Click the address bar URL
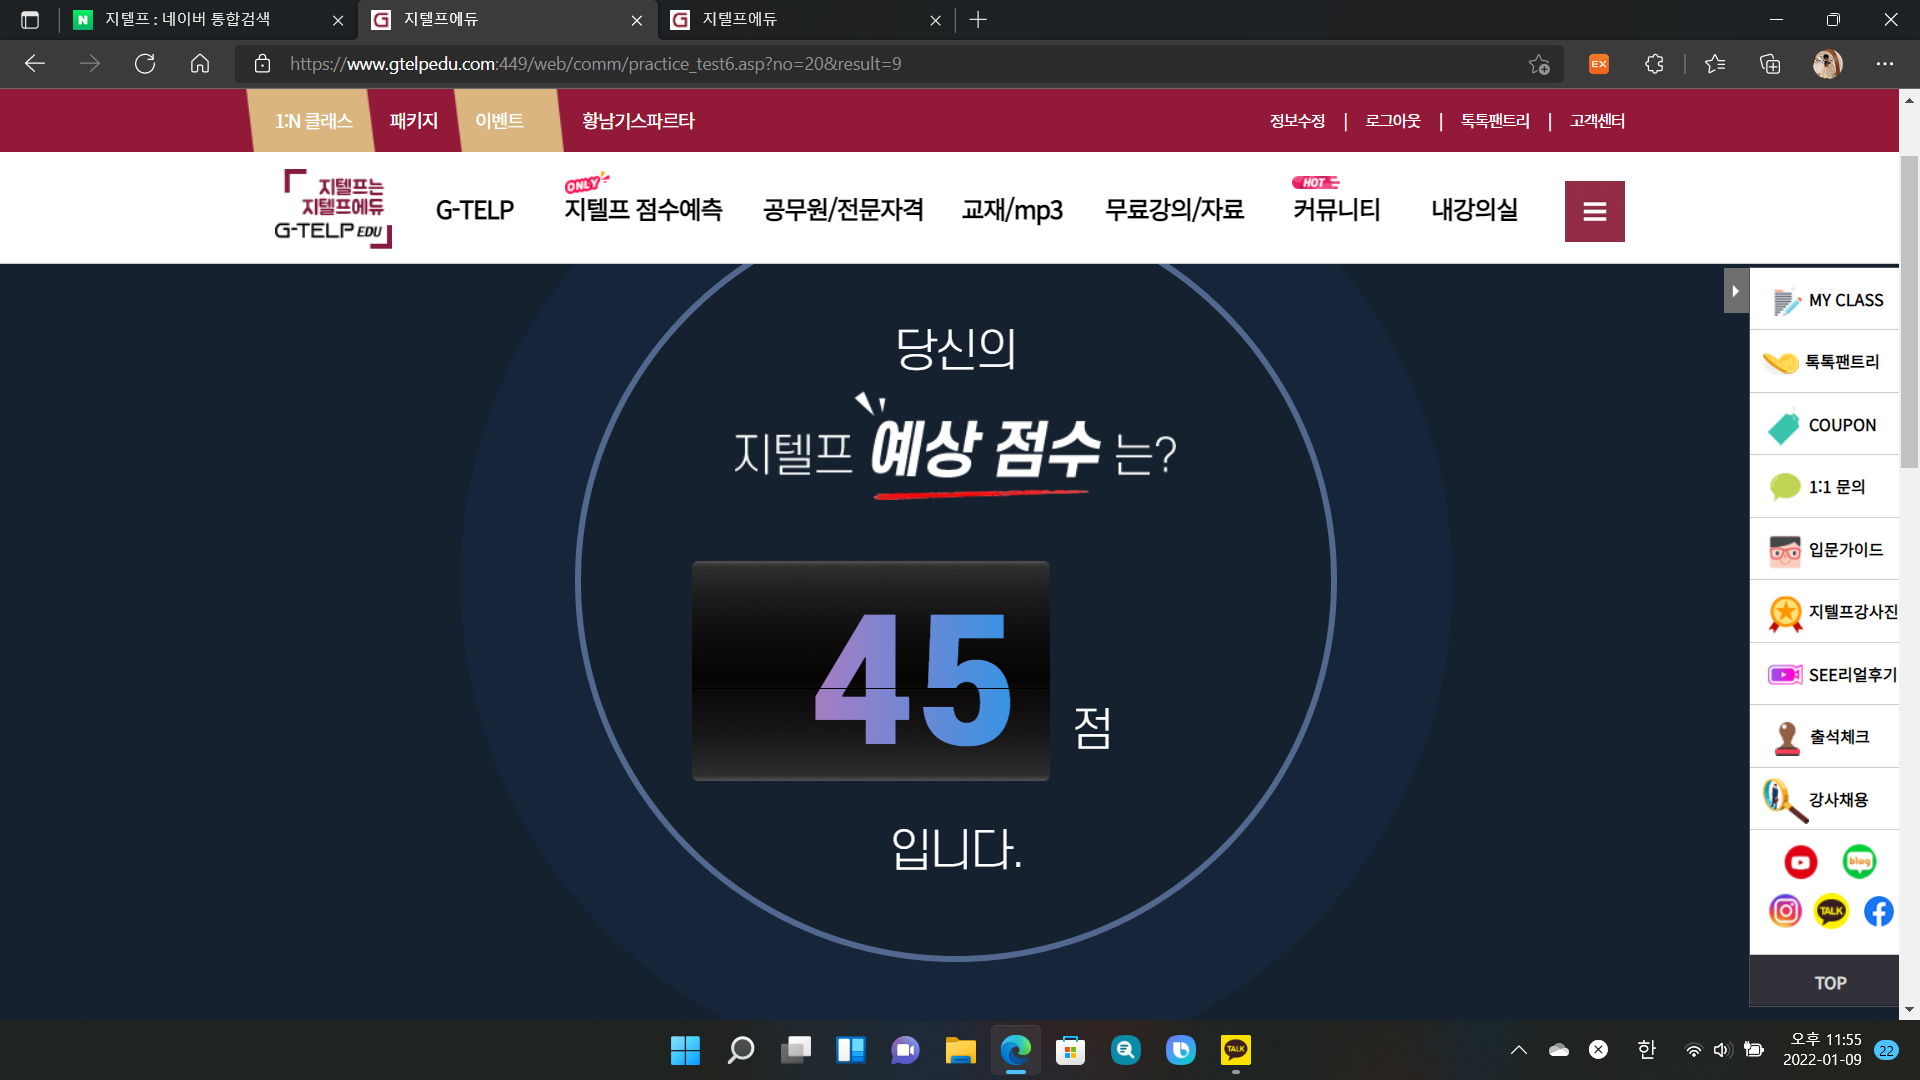1920x1080 pixels. pyautogui.click(x=595, y=64)
